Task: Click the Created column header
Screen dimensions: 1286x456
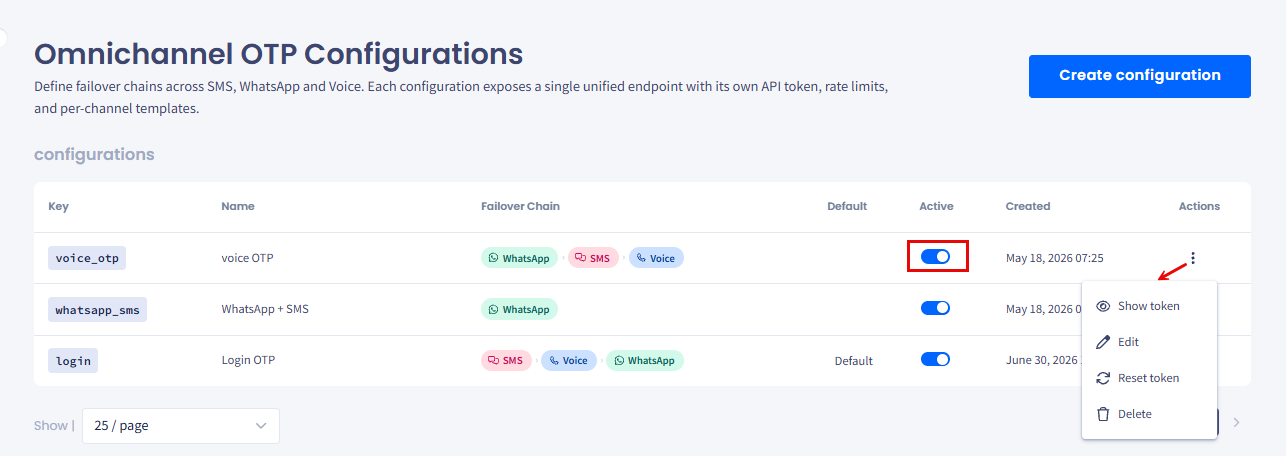Action: click(x=1028, y=206)
